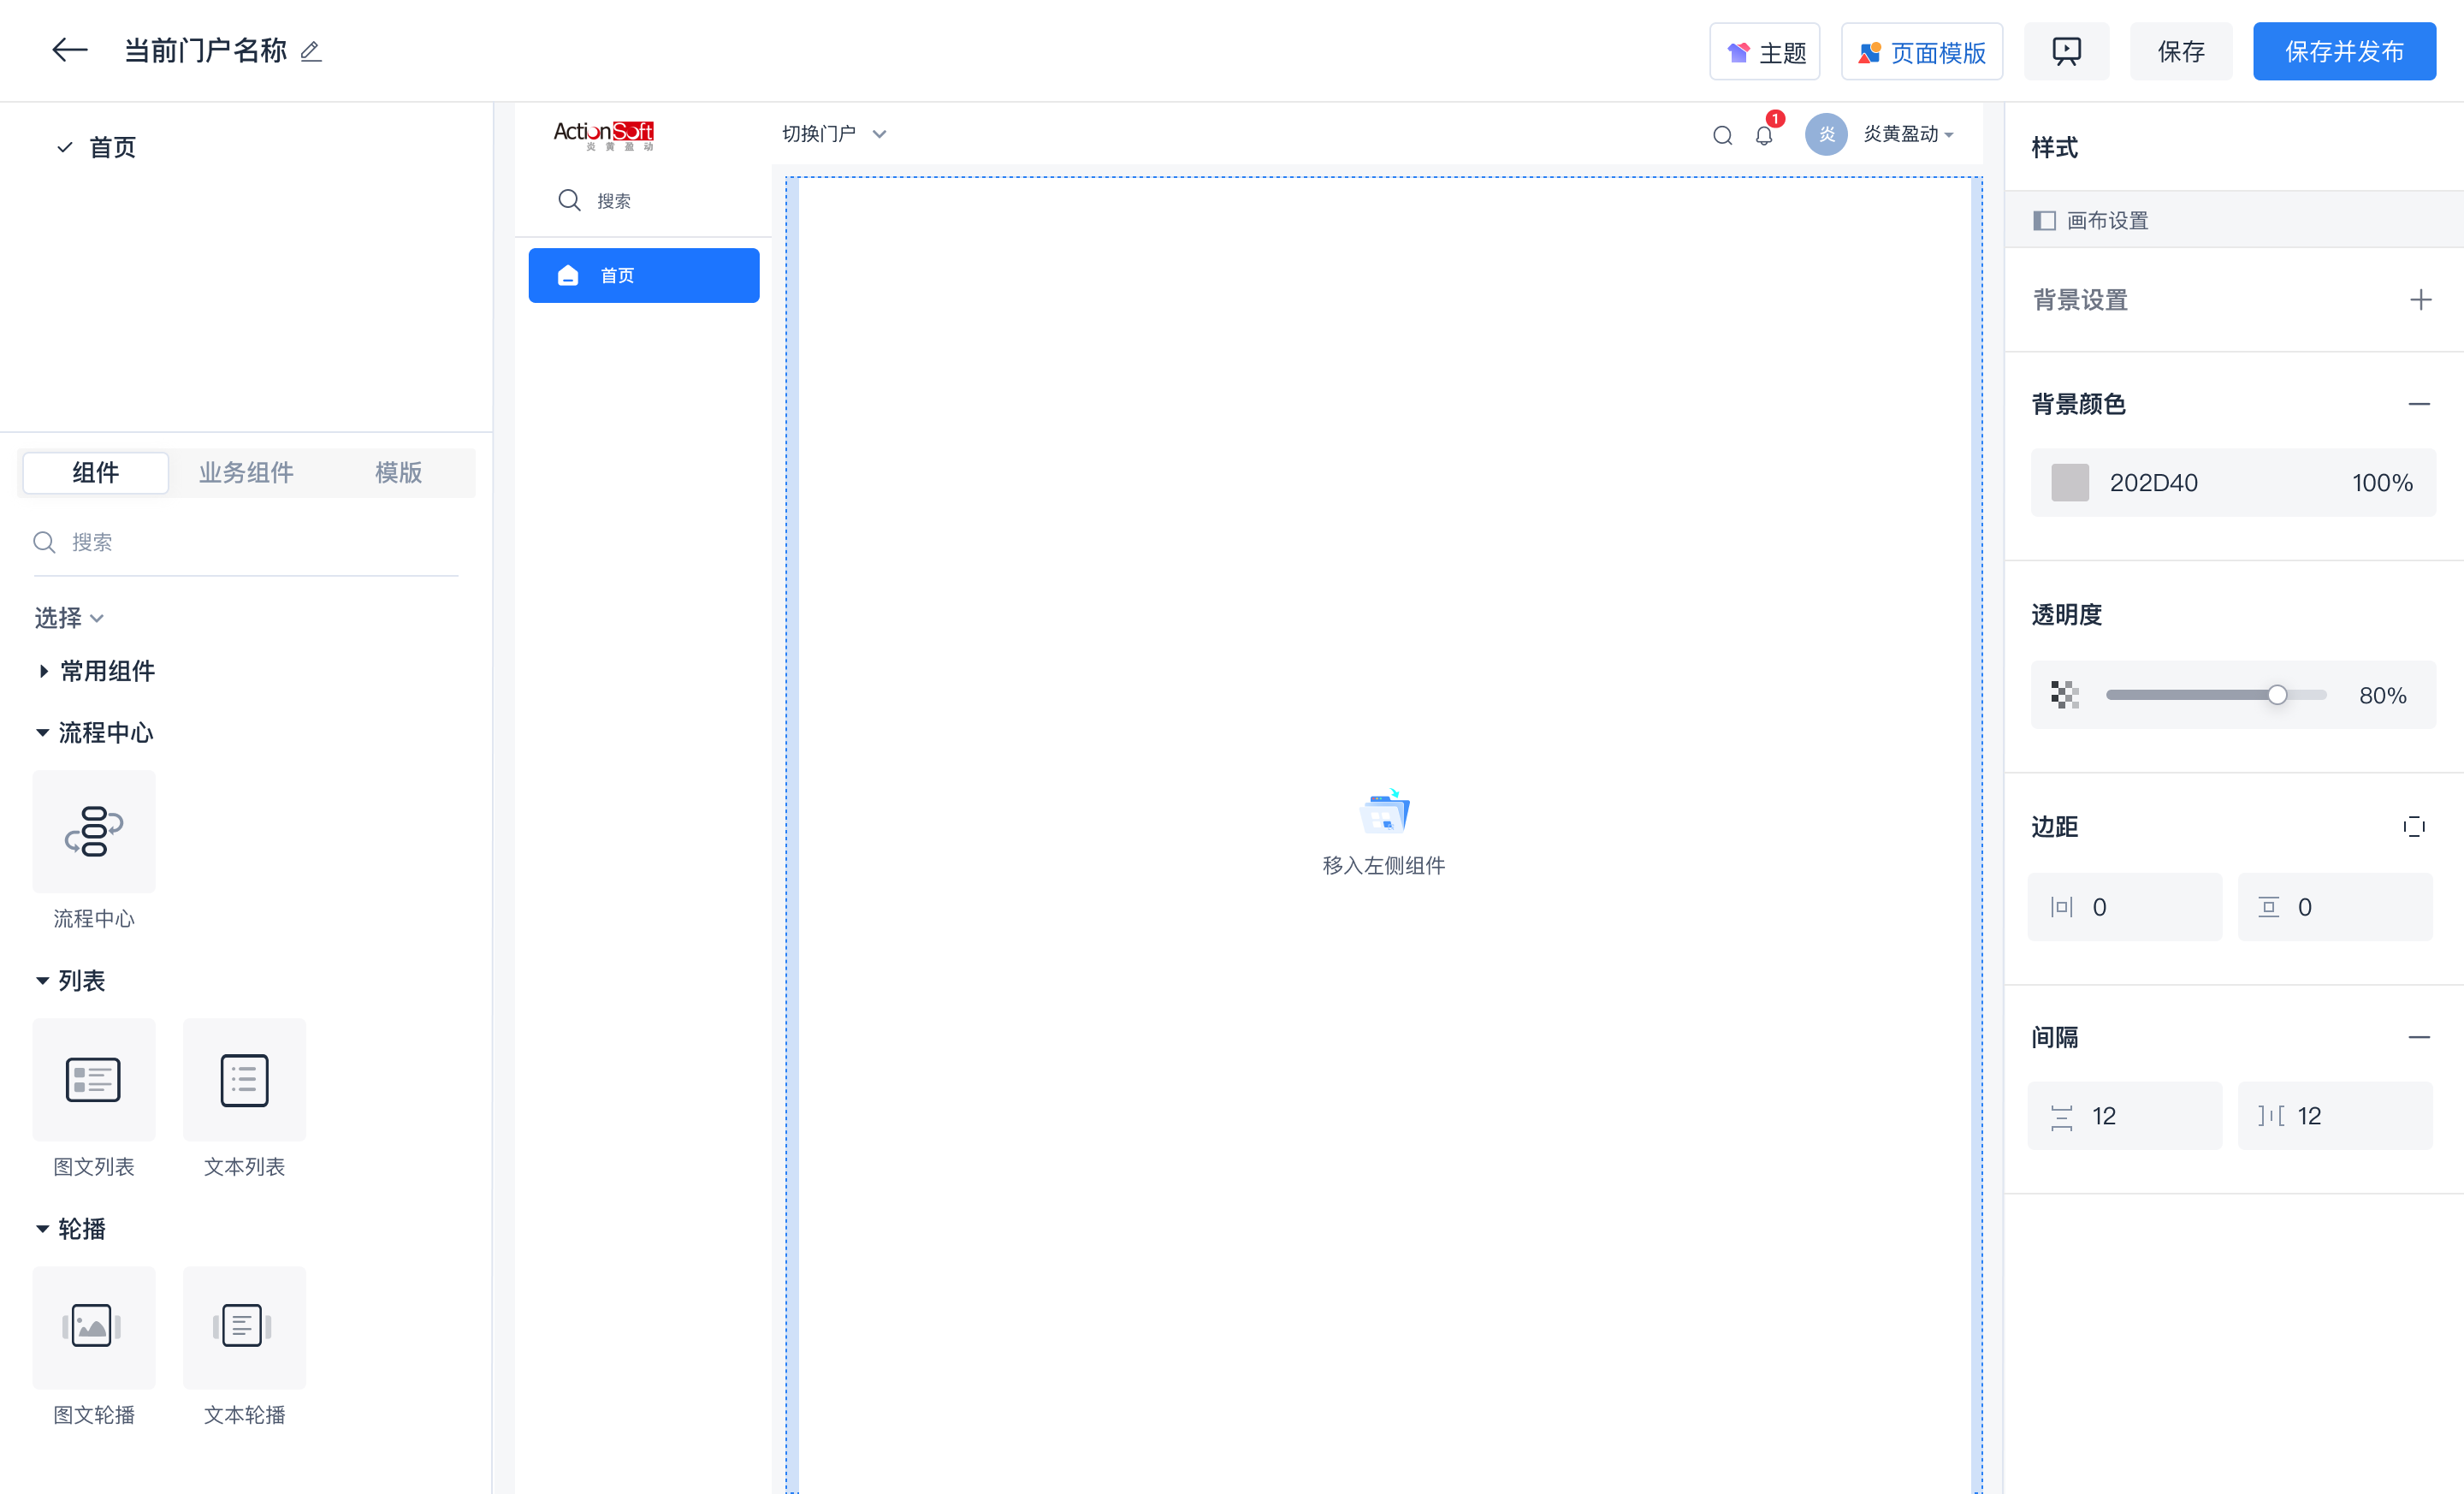Click the home icon in 首页 menu
Viewport: 2464px width, 1494px height.
coord(568,275)
